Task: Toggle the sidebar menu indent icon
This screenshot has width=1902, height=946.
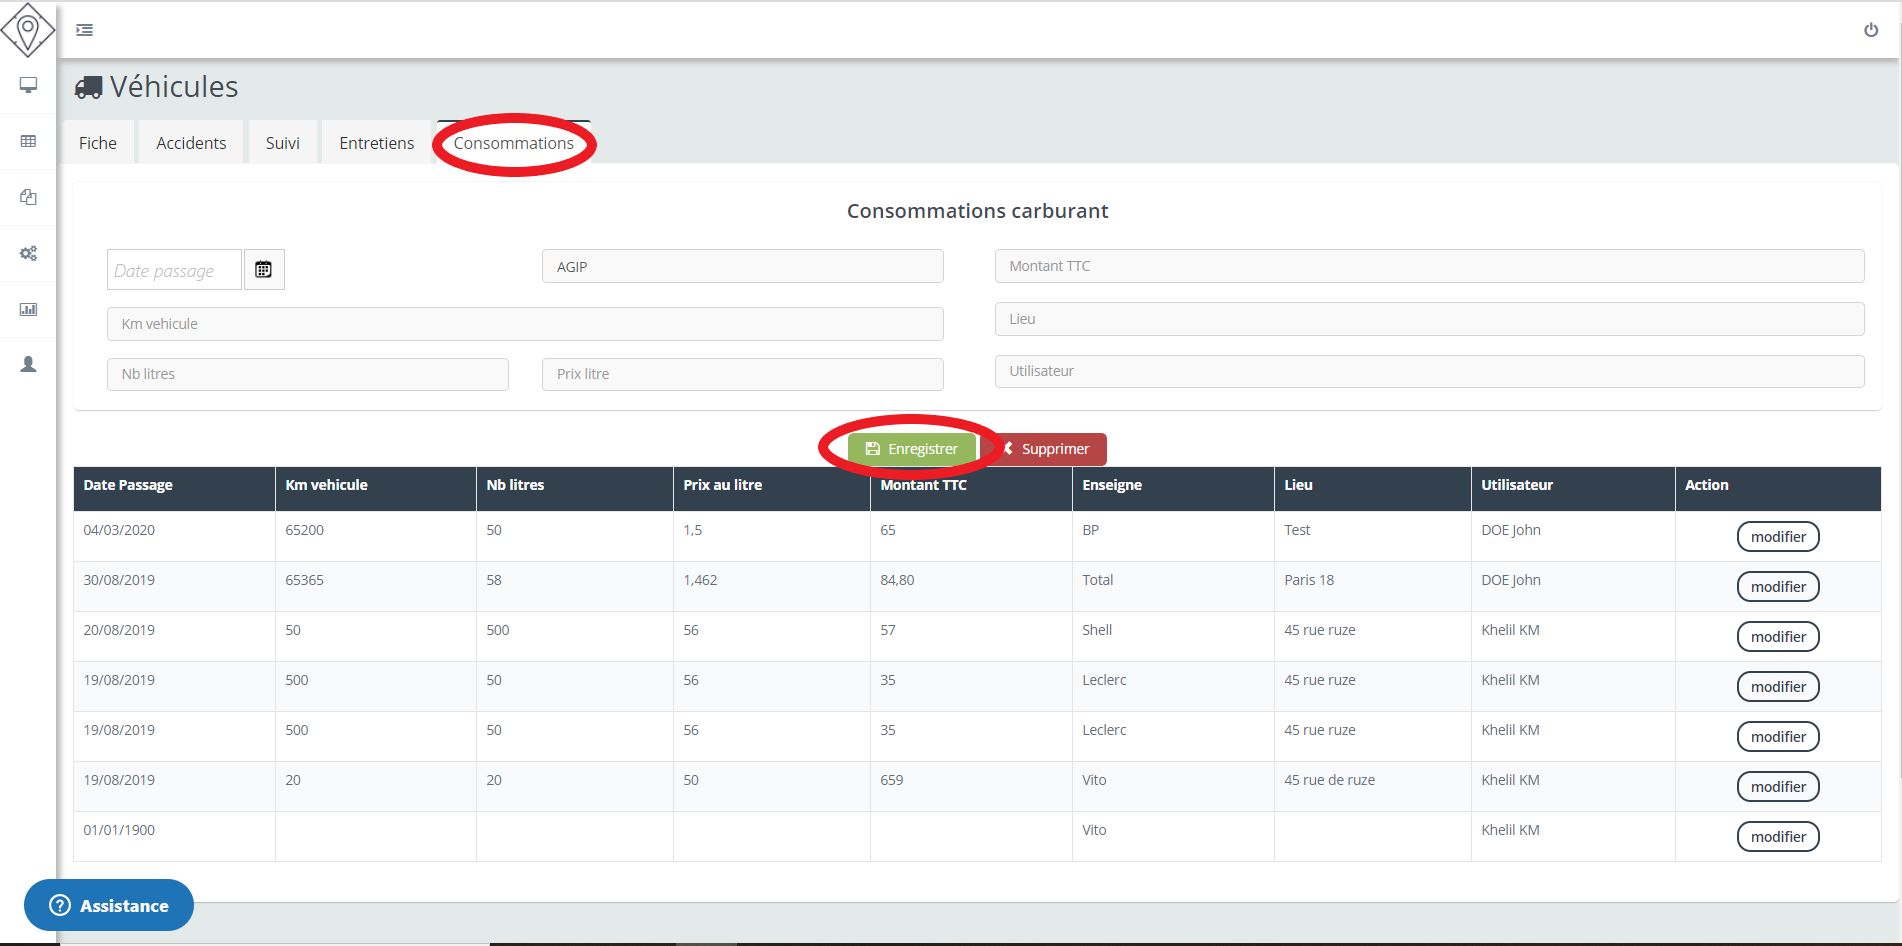Action: (x=85, y=30)
